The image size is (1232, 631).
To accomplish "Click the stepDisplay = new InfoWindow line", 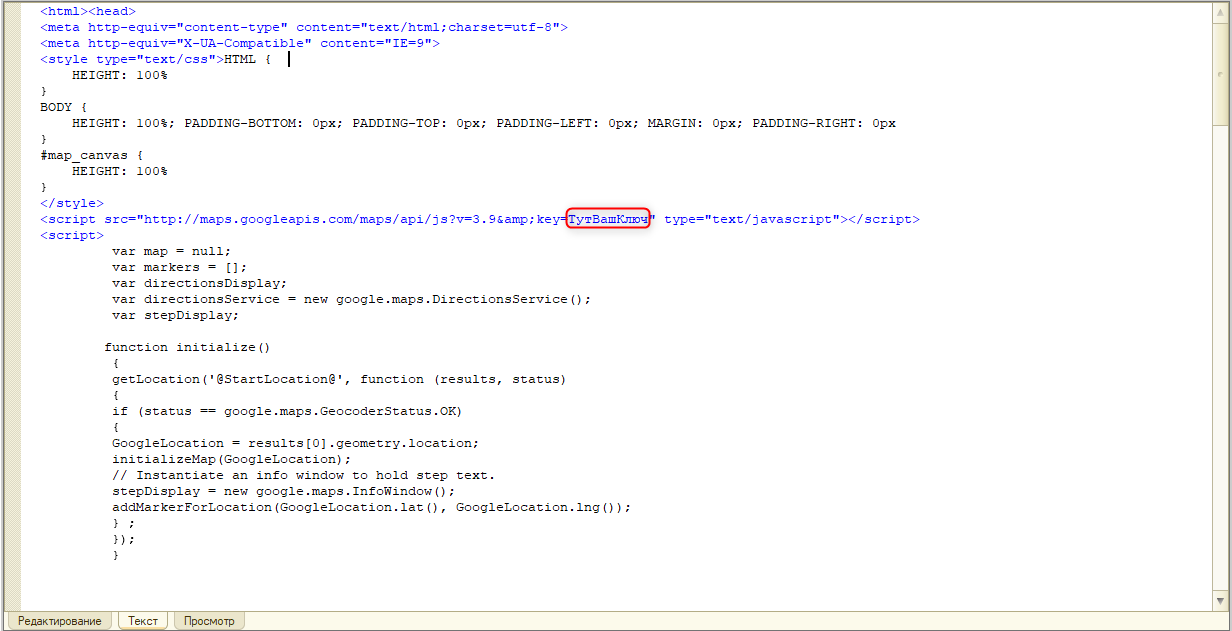I will click(x=284, y=491).
